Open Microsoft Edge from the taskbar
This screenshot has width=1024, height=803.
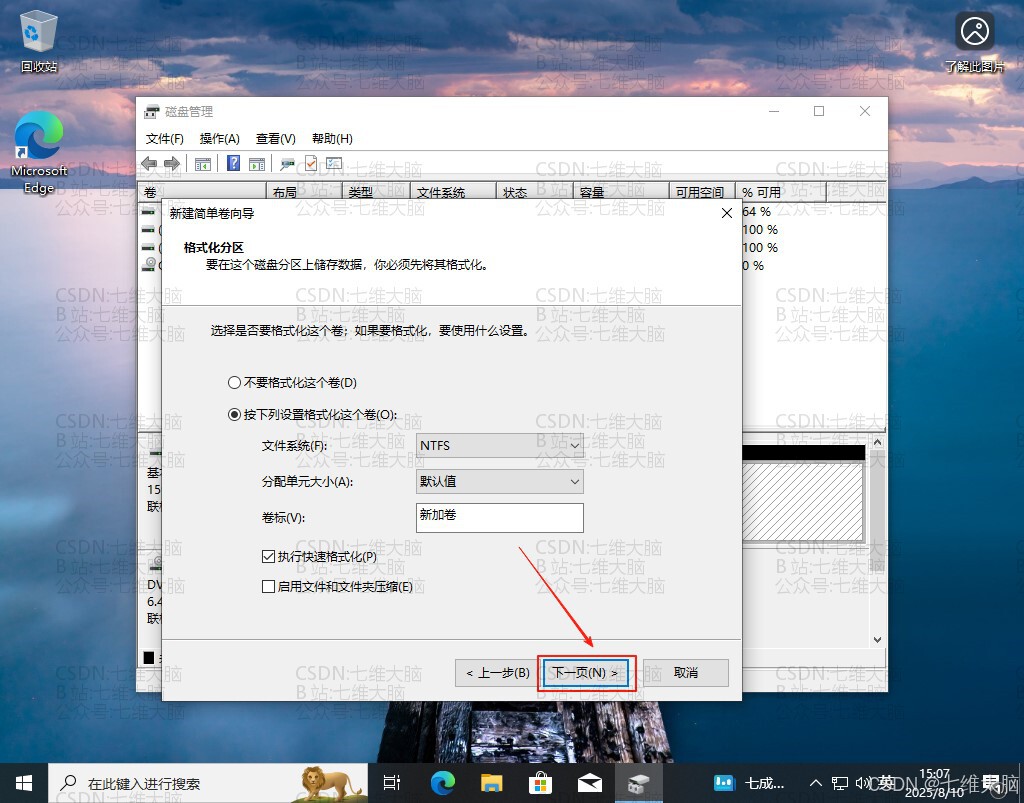pos(442,783)
